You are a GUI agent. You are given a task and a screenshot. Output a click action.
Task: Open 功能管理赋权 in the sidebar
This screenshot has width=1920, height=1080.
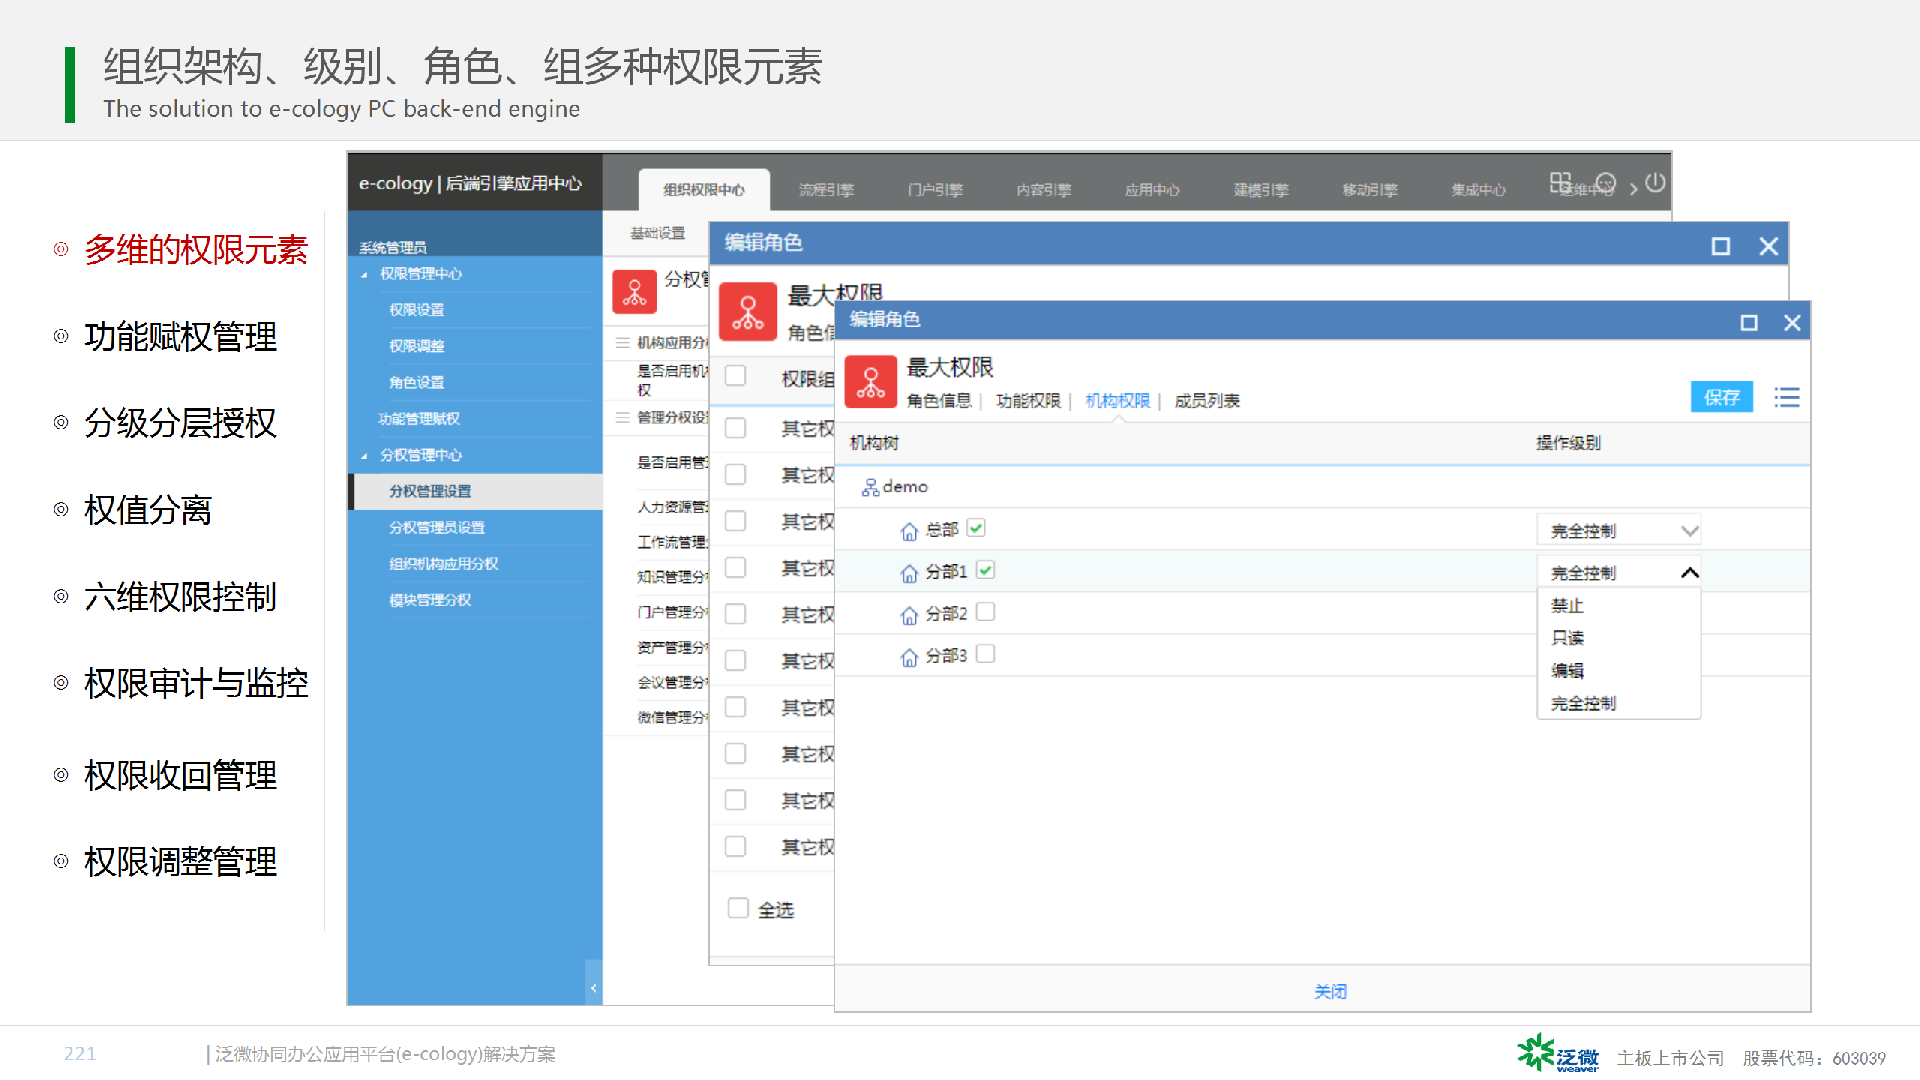(x=419, y=419)
